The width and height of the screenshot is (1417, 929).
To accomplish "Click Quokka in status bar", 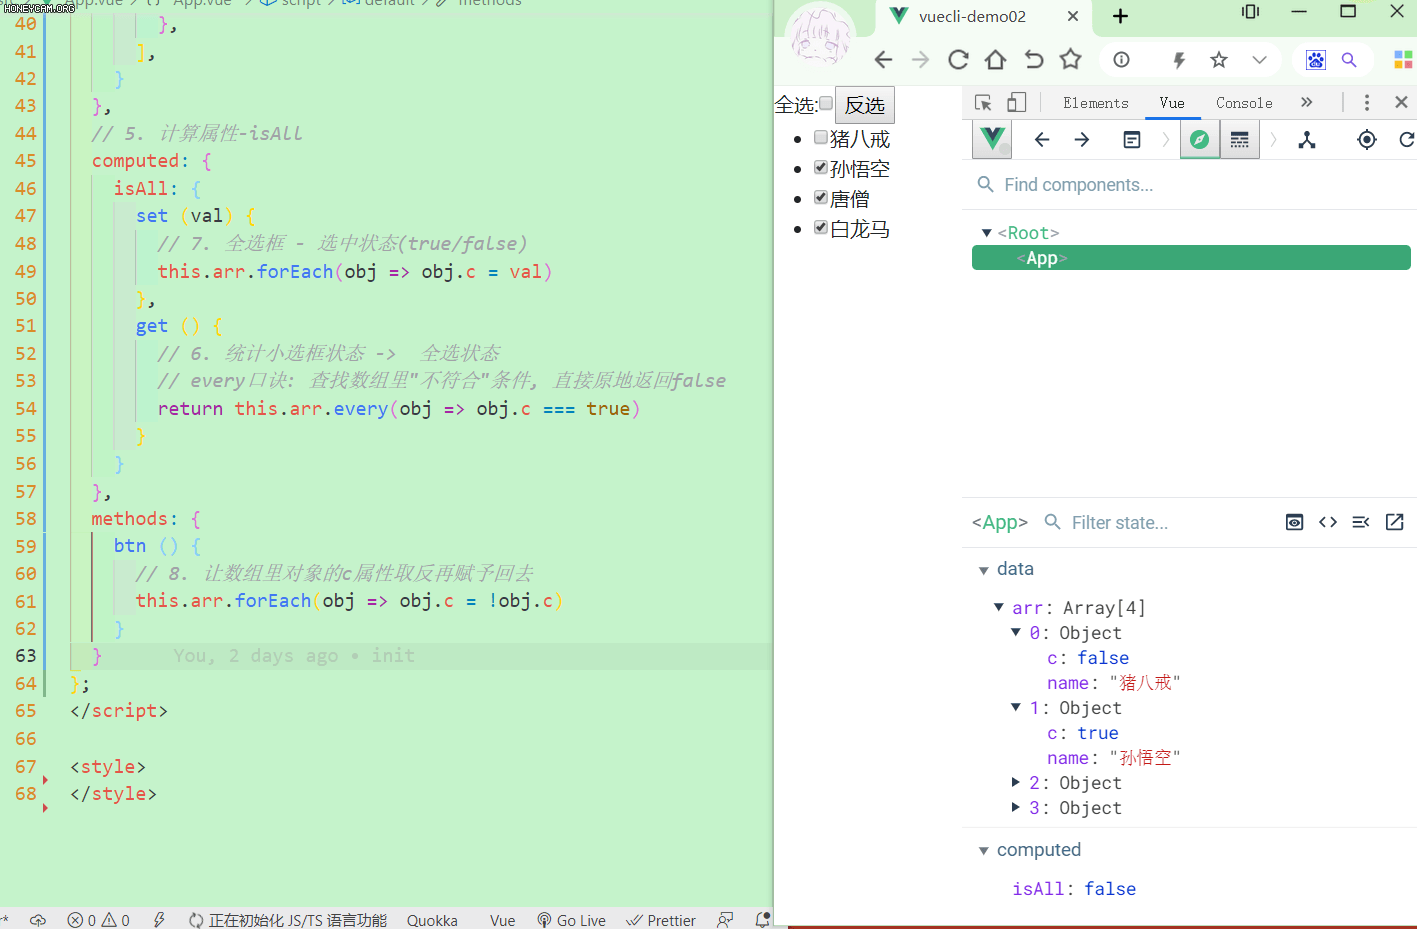I will pos(432,920).
